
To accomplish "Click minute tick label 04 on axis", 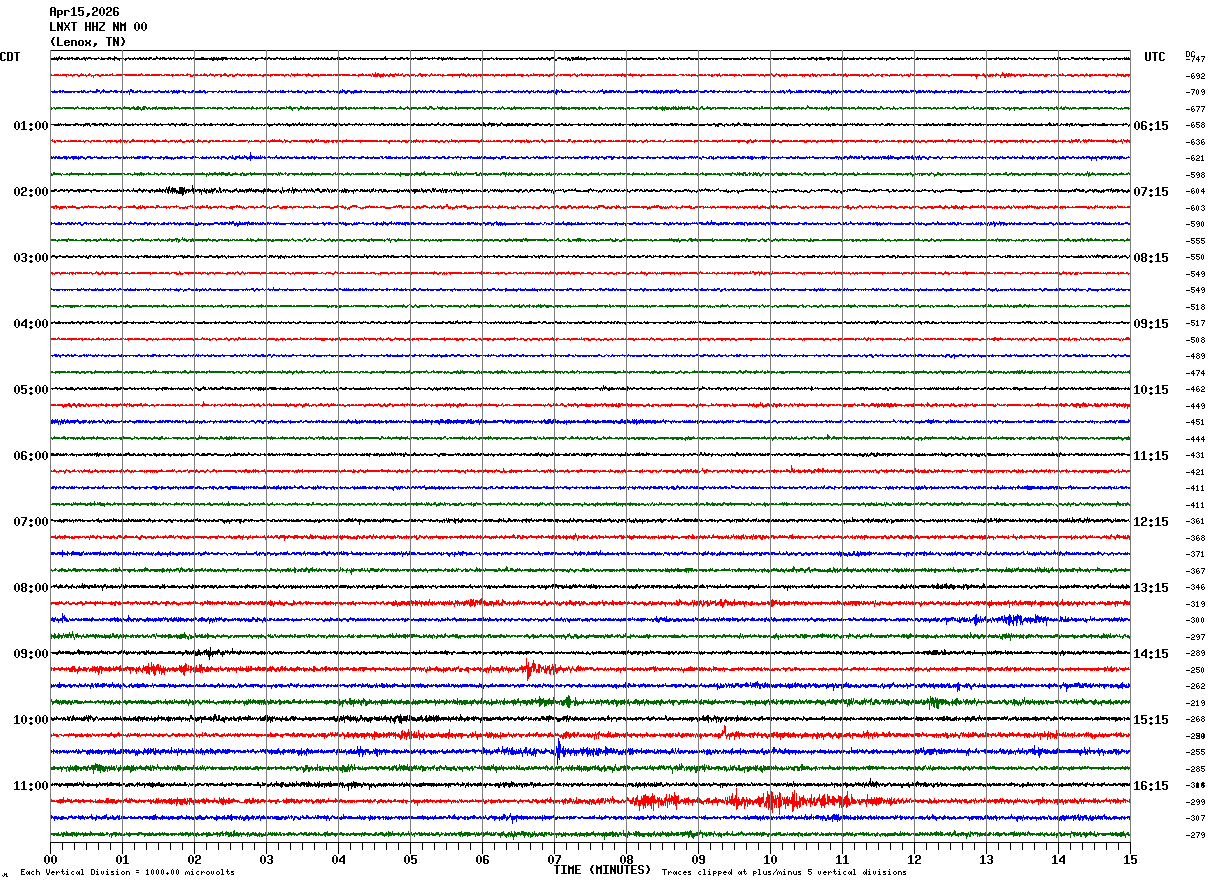I will coord(338,859).
